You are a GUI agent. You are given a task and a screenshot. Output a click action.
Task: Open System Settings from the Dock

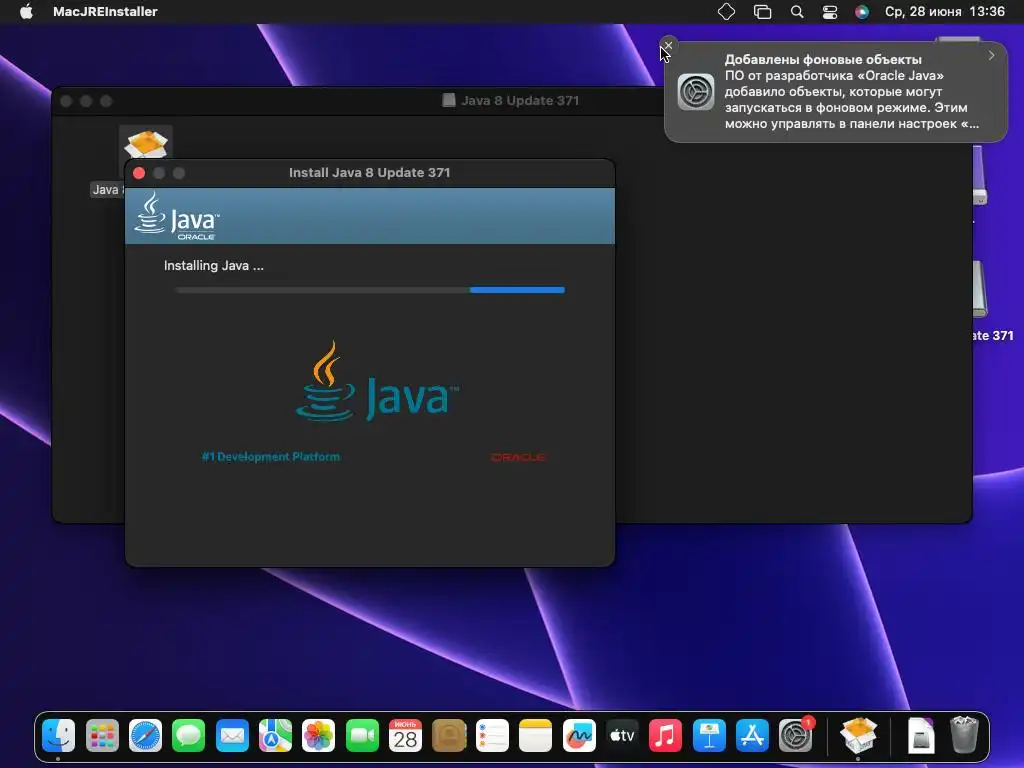pyautogui.click(x=796, y=736)
